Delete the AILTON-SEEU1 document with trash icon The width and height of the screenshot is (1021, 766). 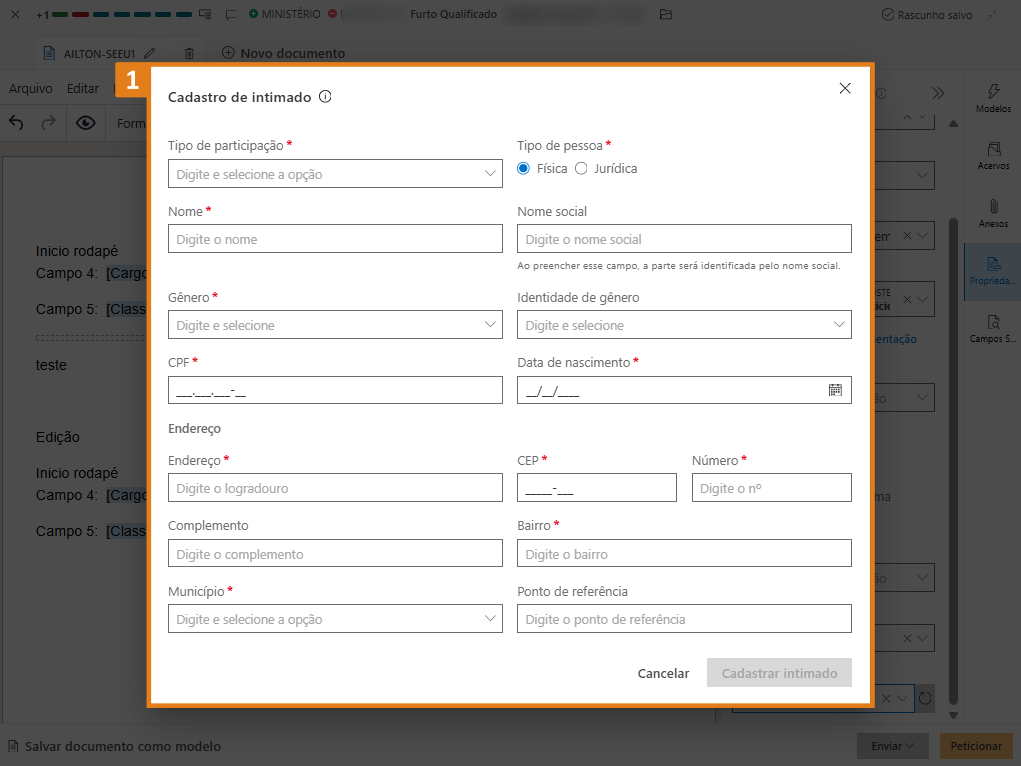[189, 53]
